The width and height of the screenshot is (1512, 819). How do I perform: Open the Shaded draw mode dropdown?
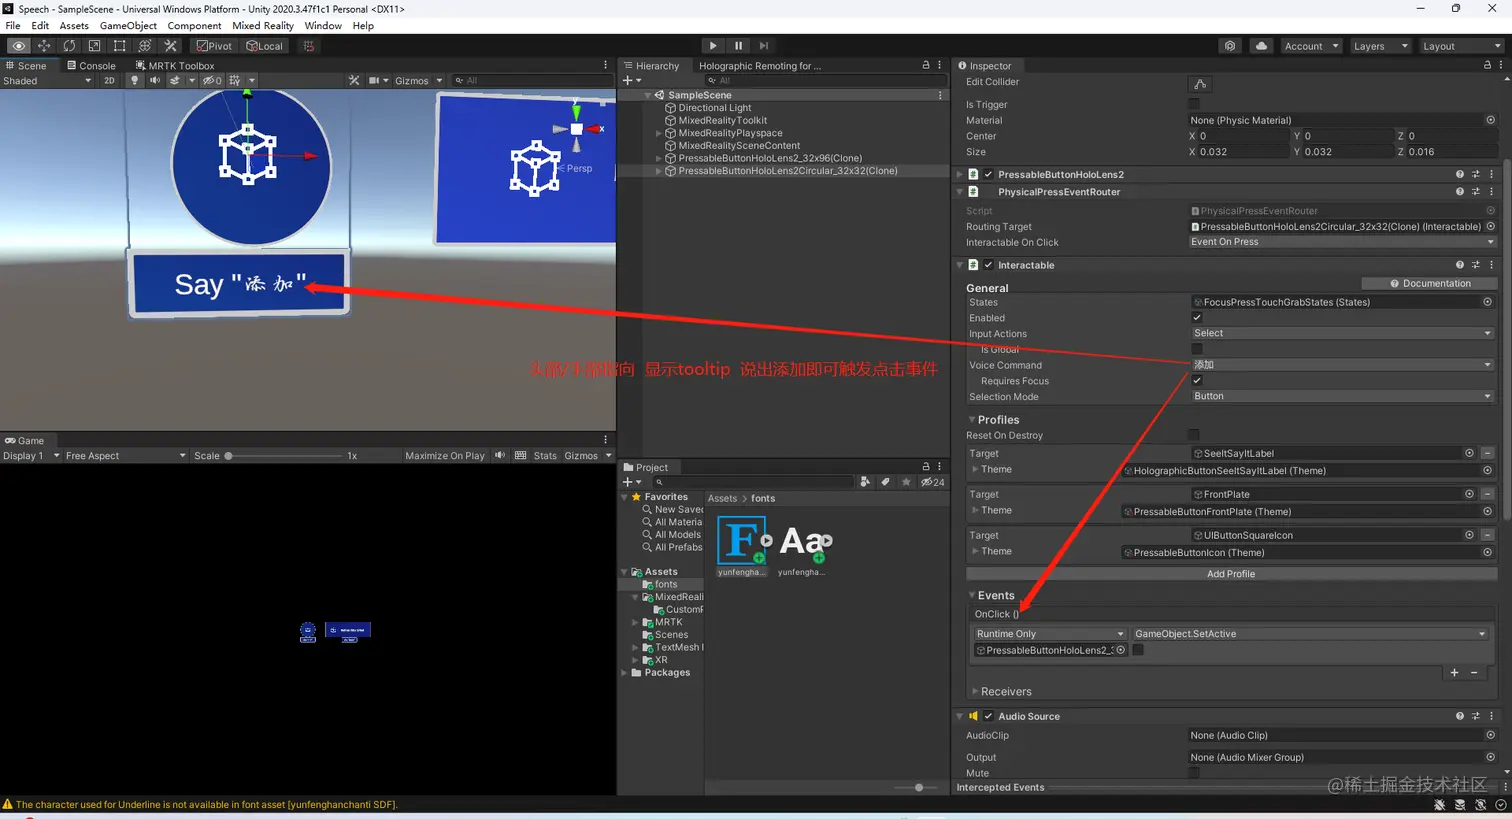[46, 80]
